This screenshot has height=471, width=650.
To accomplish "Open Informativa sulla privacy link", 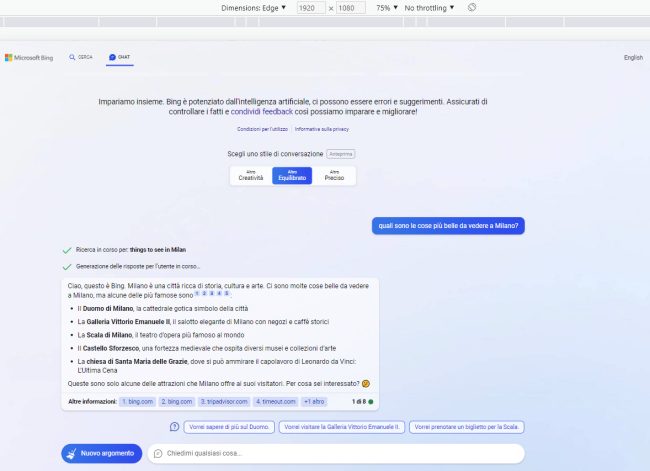I will point(322,129).
